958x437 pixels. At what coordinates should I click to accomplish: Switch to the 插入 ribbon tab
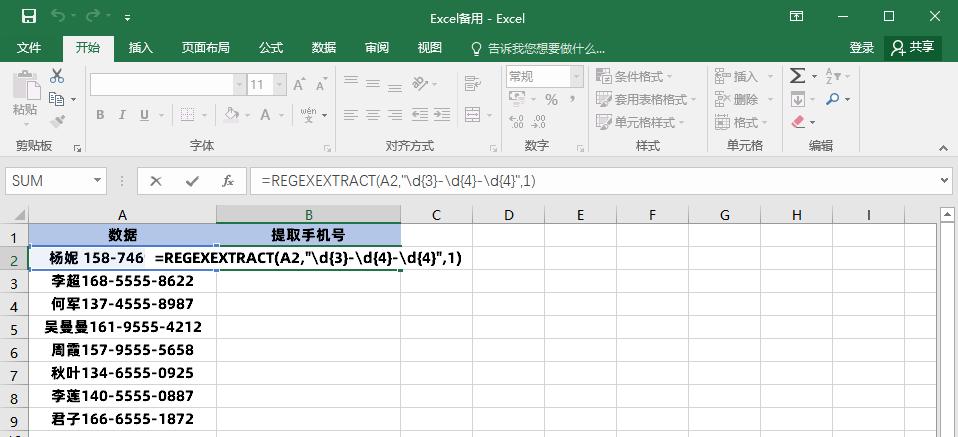(x=141, y=48)
